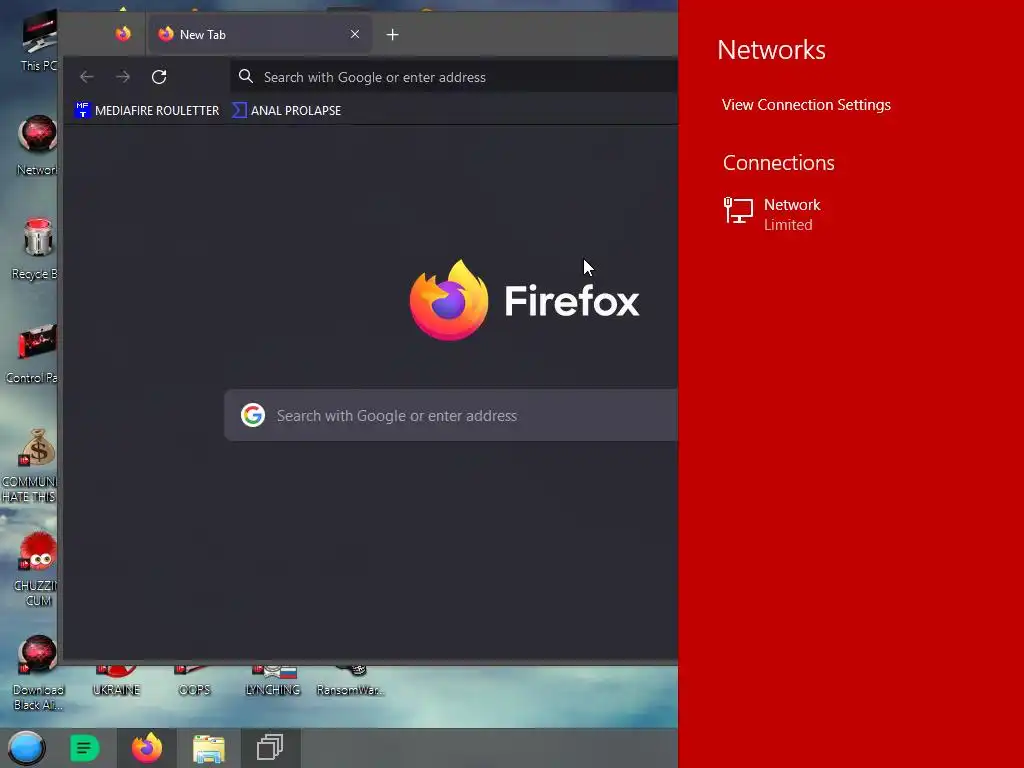The width and height of the screenshot is (1024, 768).
Task: Click the wired network connection icon
Action: pyautogui.click(x=738, y=212)
